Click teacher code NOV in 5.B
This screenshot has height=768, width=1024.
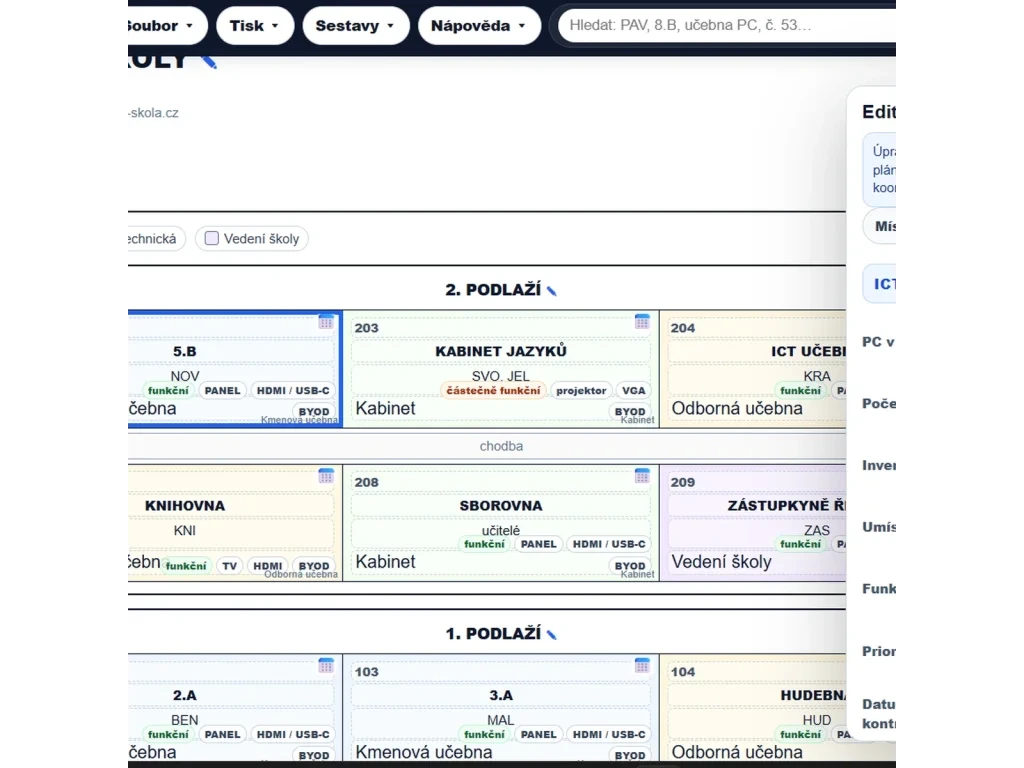click(185, 376)
